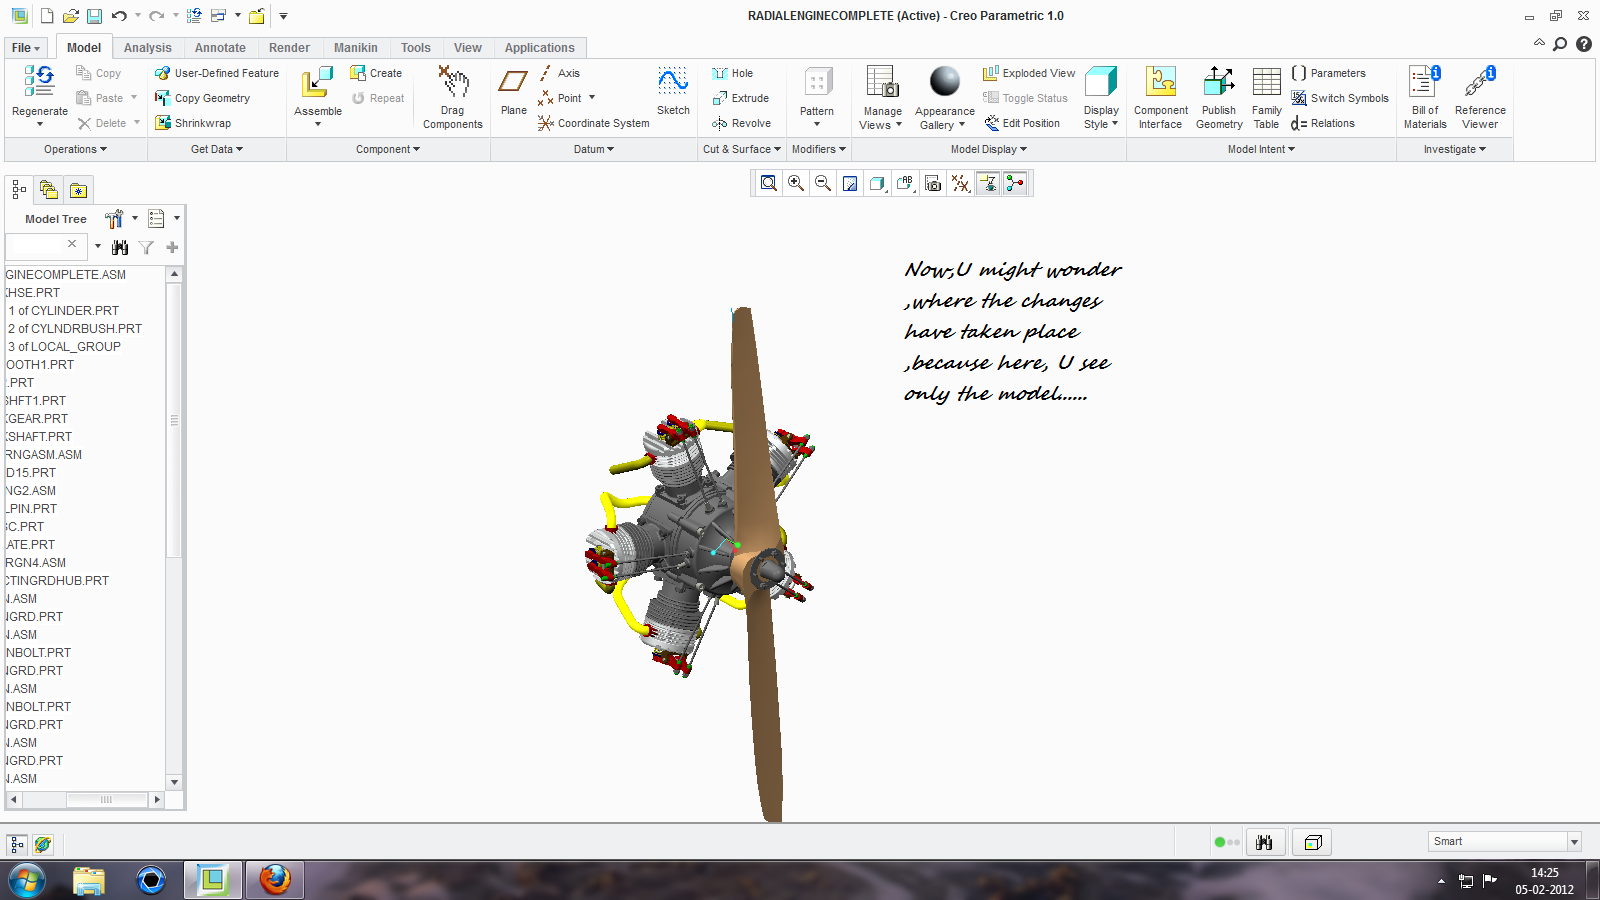Expand the Component group dropdown
The image size is (1600, 900).
(x=388, y=149)
